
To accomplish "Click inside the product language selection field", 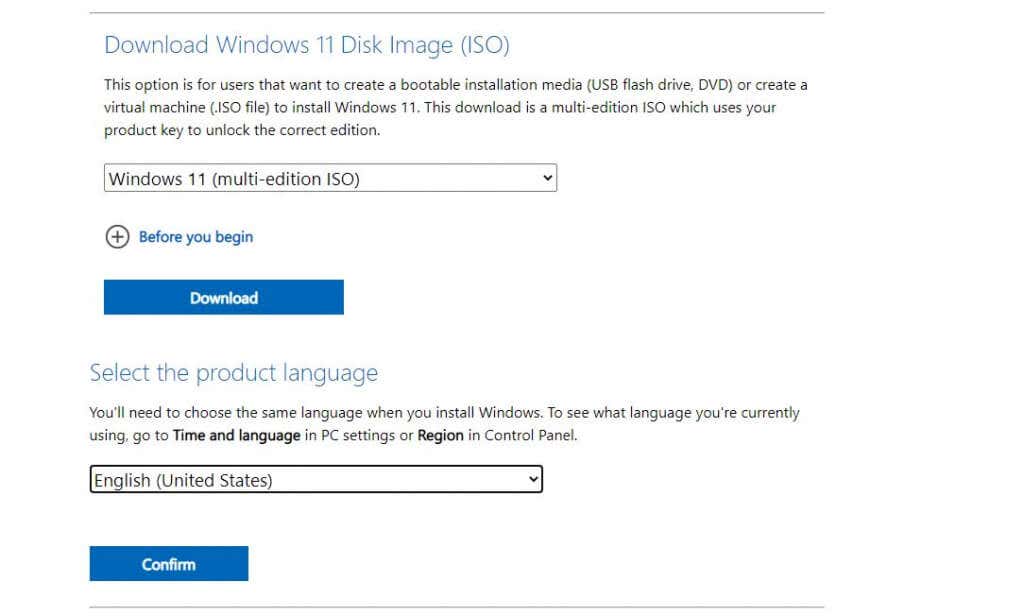I will coord(300,479).
